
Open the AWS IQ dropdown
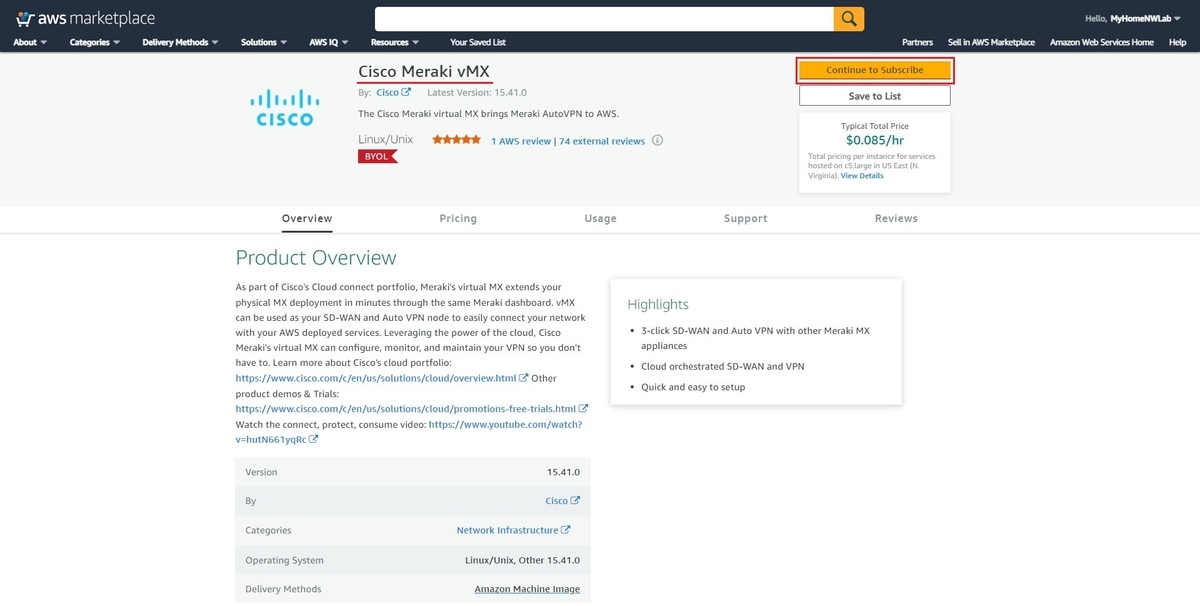[329, 42]
